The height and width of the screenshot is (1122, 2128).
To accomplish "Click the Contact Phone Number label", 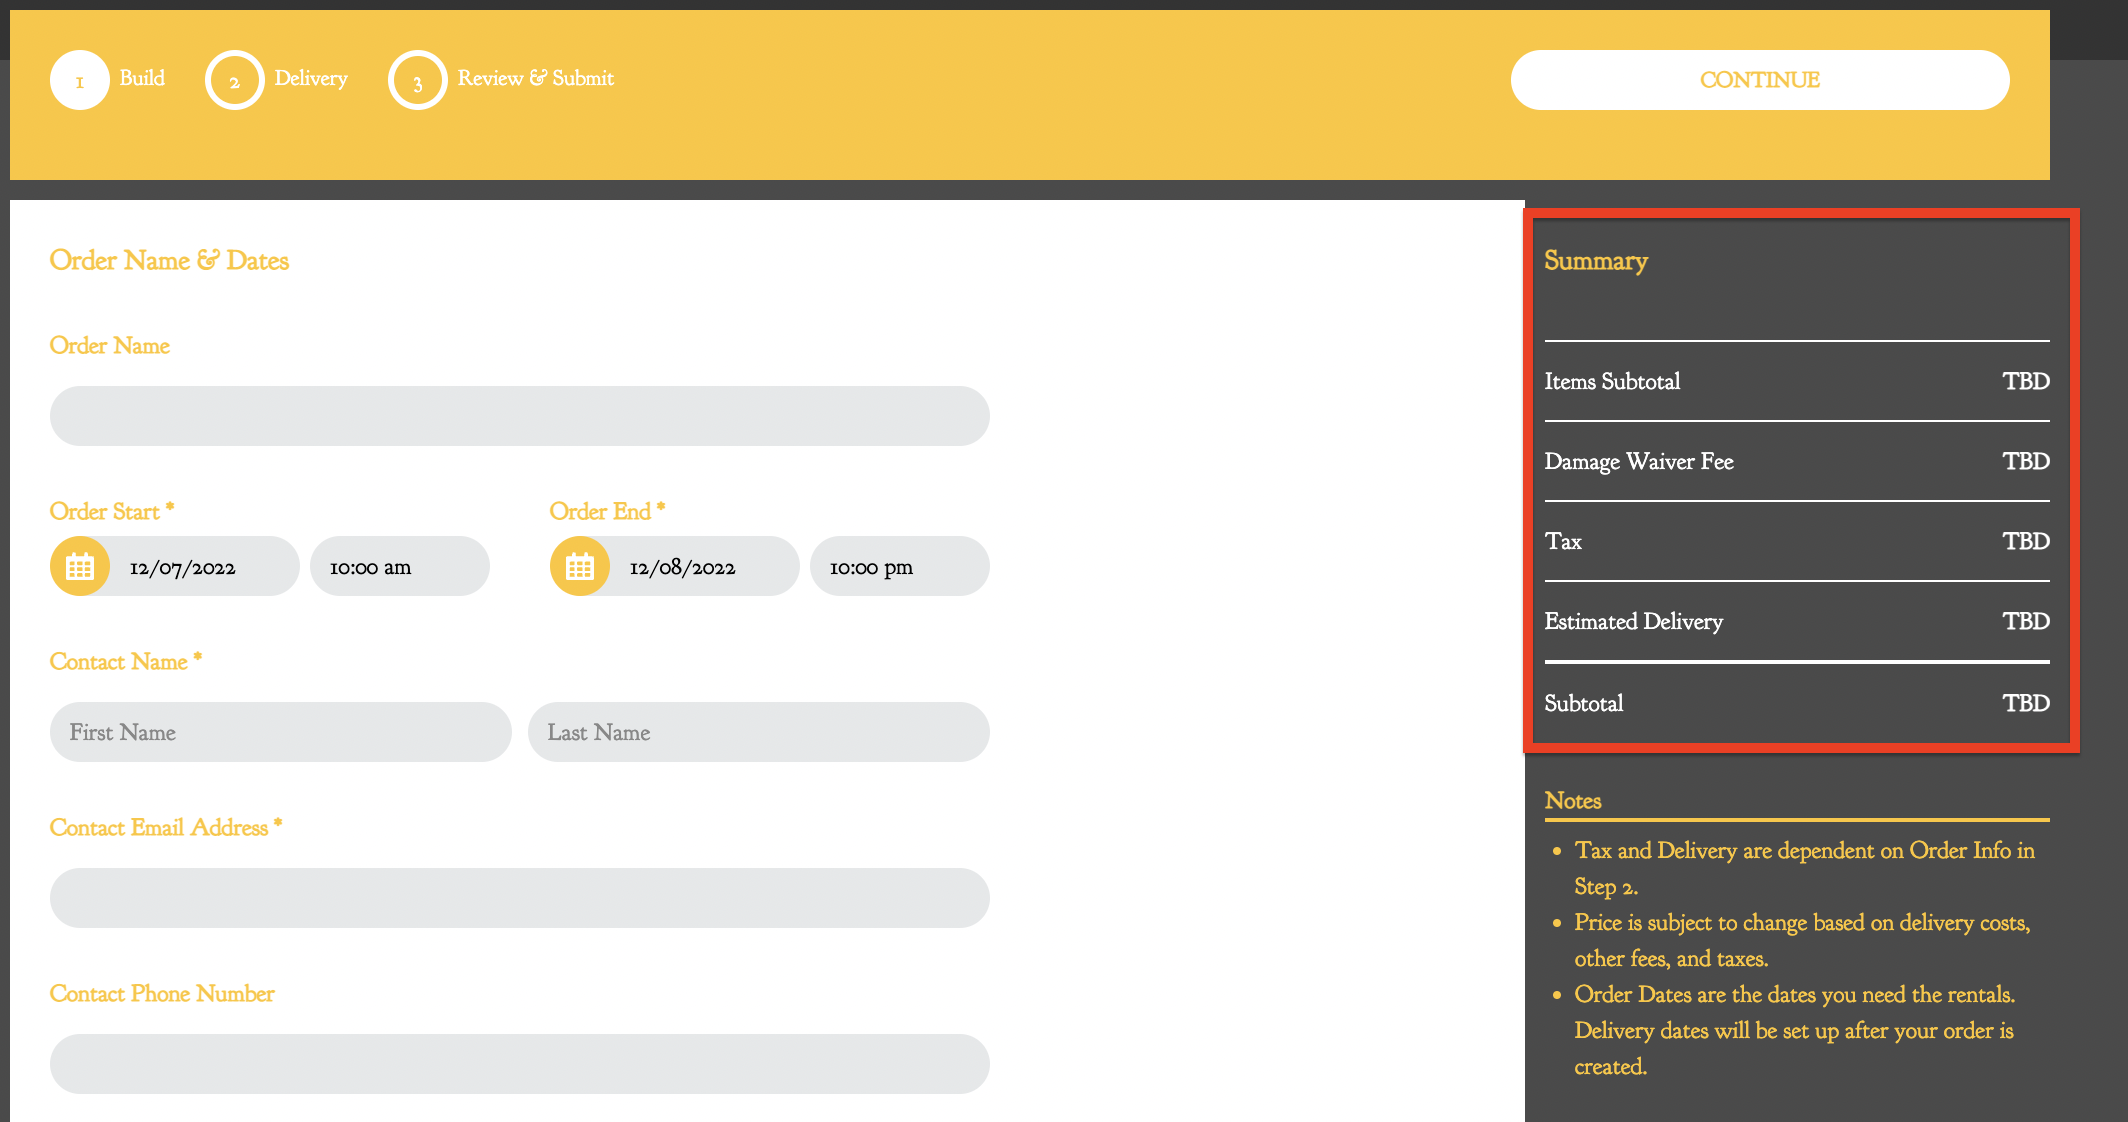I will click(162, 993).
